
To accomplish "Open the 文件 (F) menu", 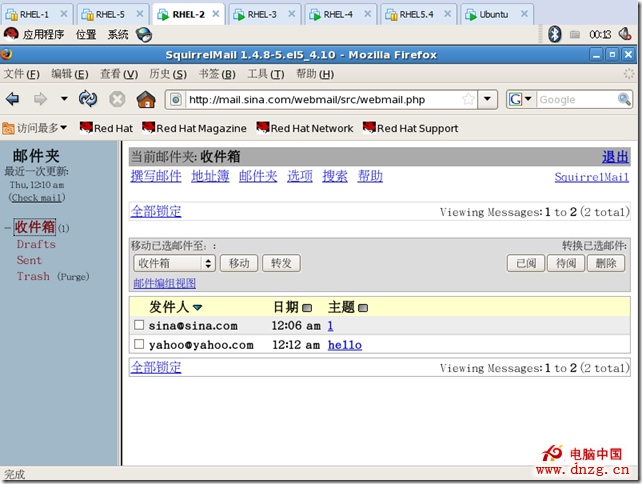I will 22,74.
